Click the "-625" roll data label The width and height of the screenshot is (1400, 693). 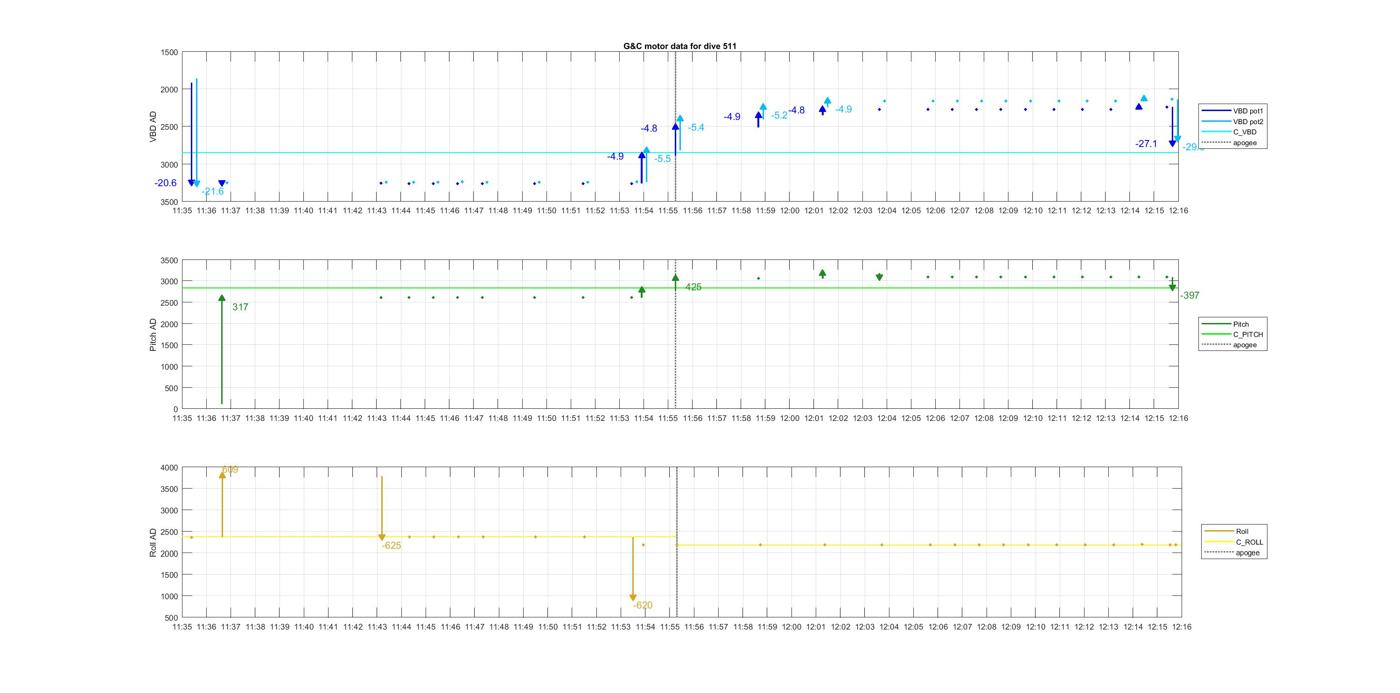pos(391,545)
